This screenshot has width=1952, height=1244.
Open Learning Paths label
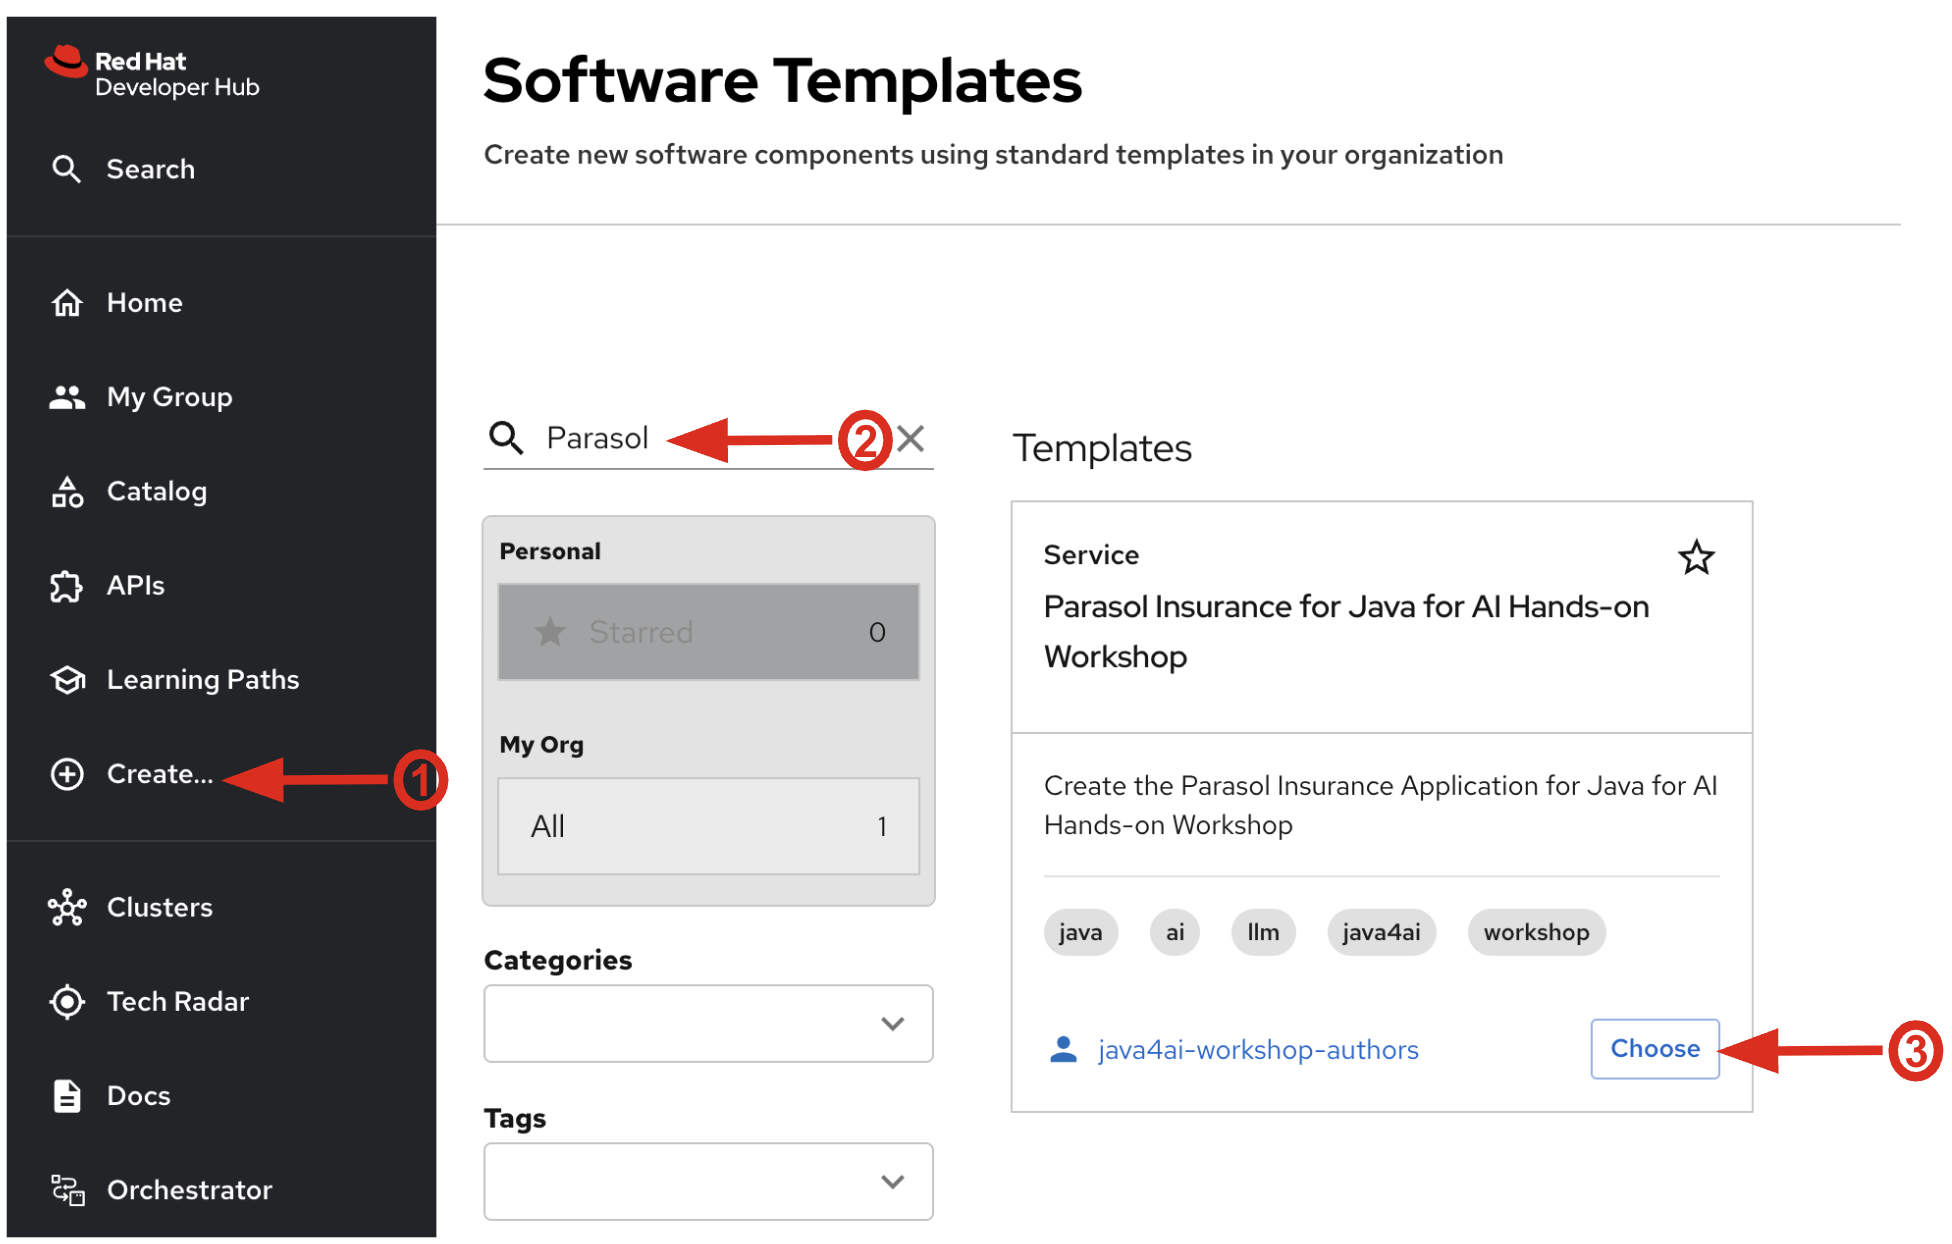tap(203, 680)
